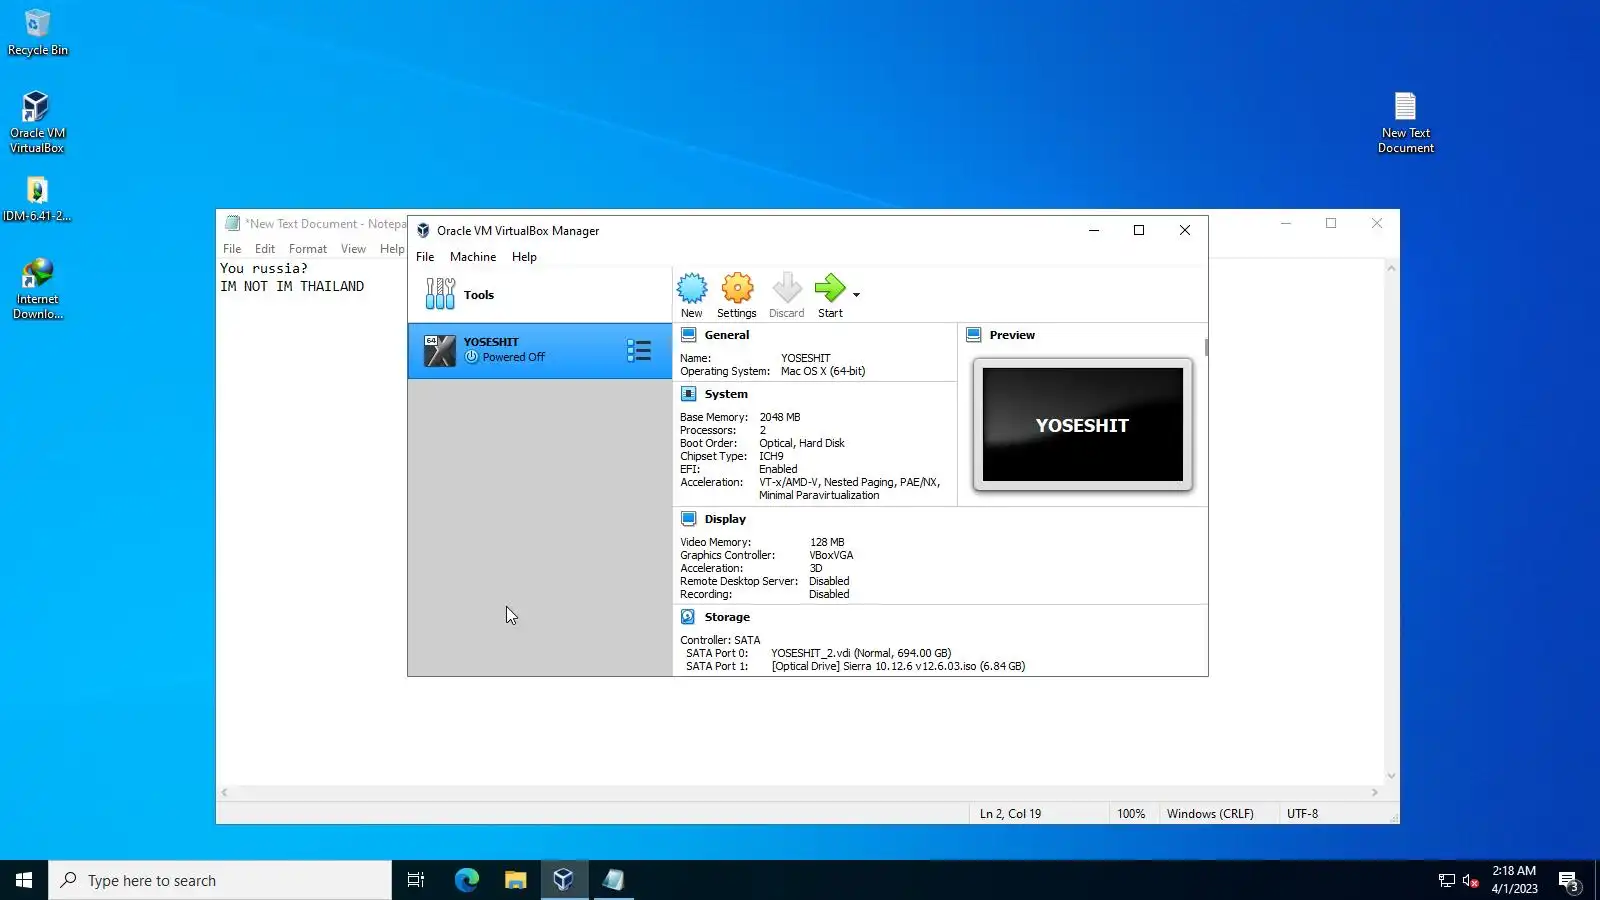This screenshot has height=900, width=1600.
Task: Click Notepad status 'Ln 2, Col 19'
Action: 1010,814
